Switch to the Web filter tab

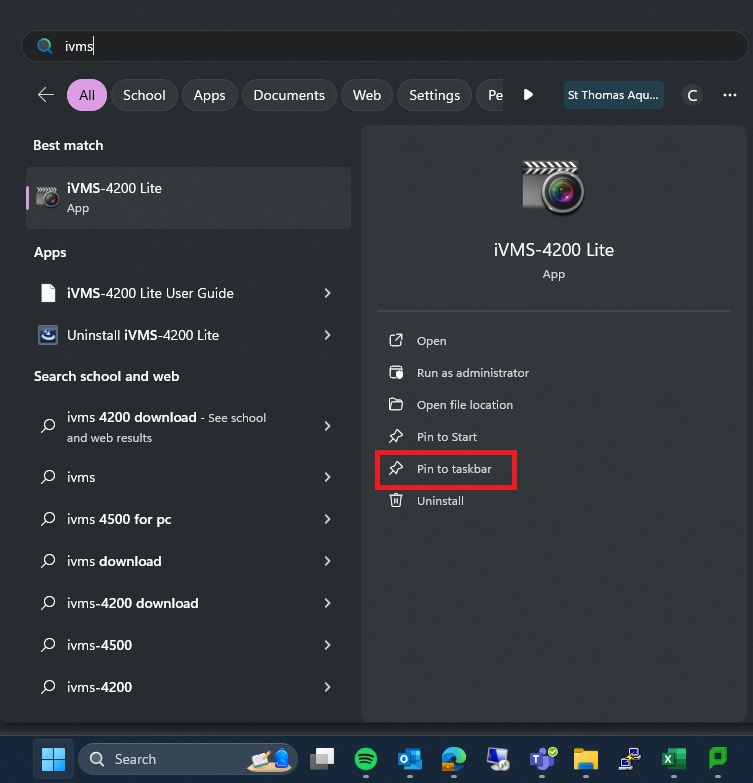pyautogui.click(x=367, y=95)
